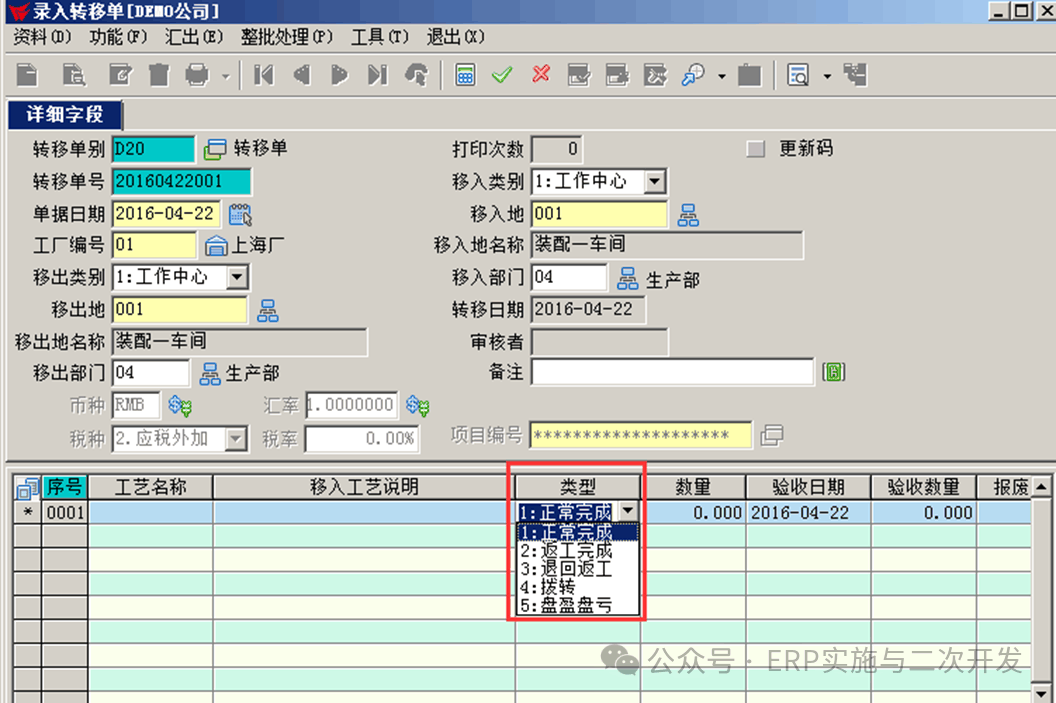The image size is (1056, 703).
Task: Go to the last record
Action: click(376, 75)
